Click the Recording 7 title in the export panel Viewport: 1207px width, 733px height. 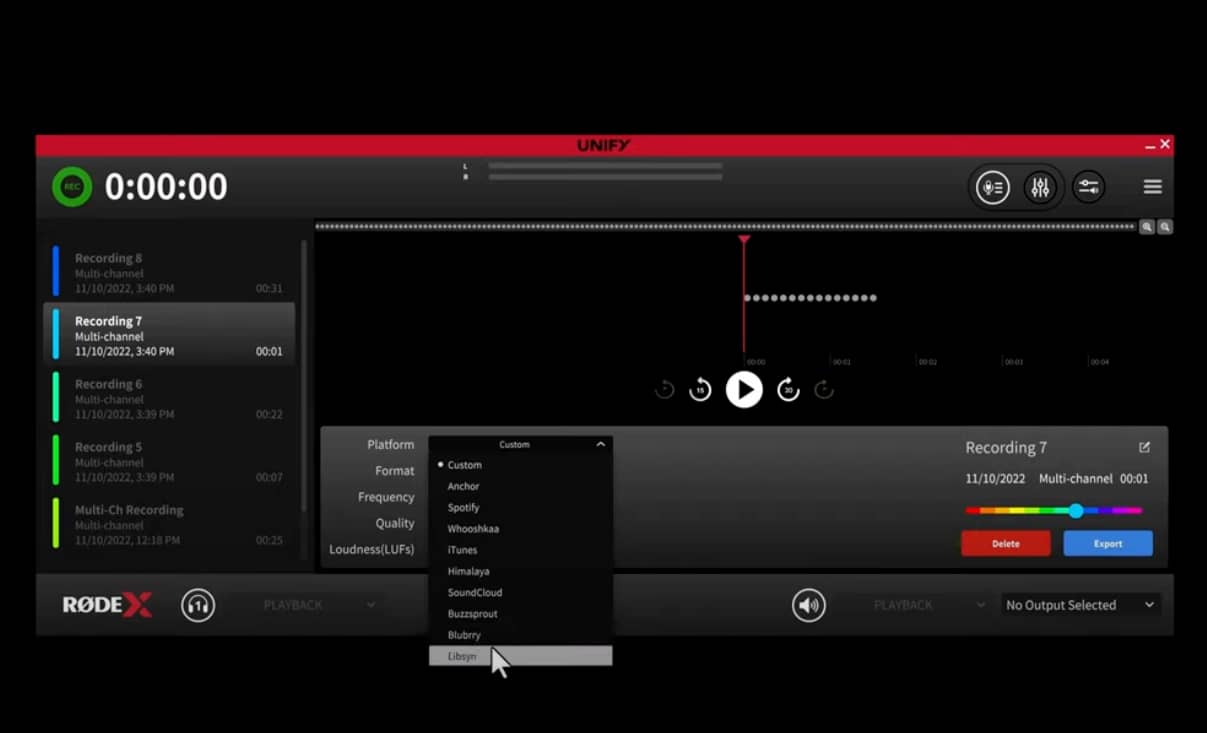[x=1006, y=448]
